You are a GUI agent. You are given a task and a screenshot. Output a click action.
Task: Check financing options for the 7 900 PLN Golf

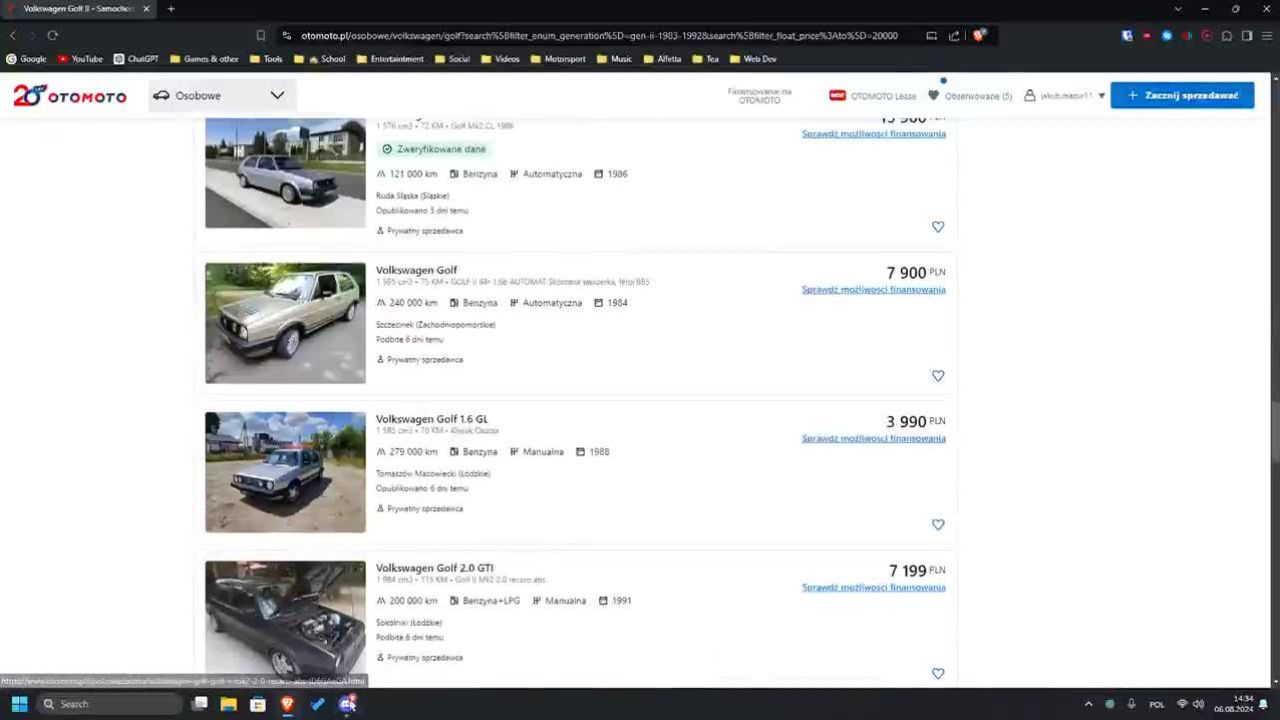click(x=874, y=290)
